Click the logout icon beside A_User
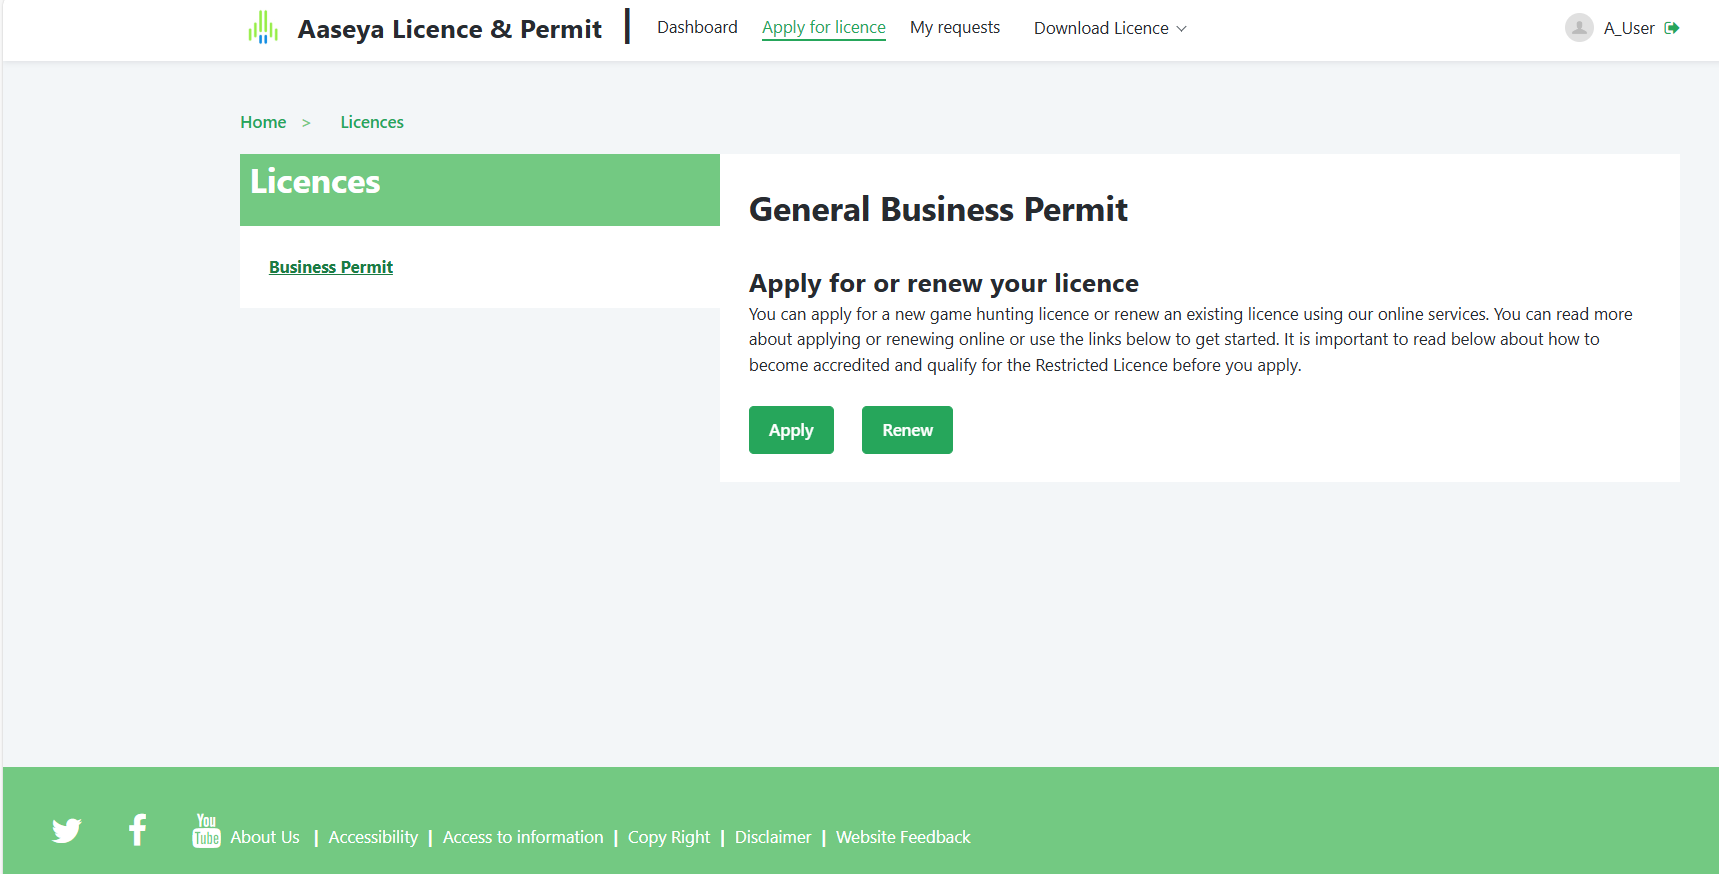This screenshot has height=874, width=1719. click(1672, 28)
